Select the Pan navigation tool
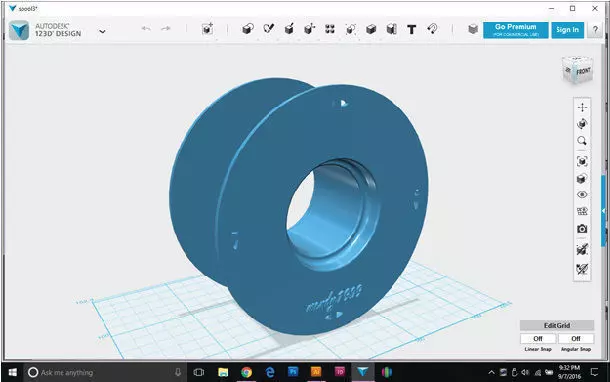Screen dimensions: 610x382 [x=582, y=107]
